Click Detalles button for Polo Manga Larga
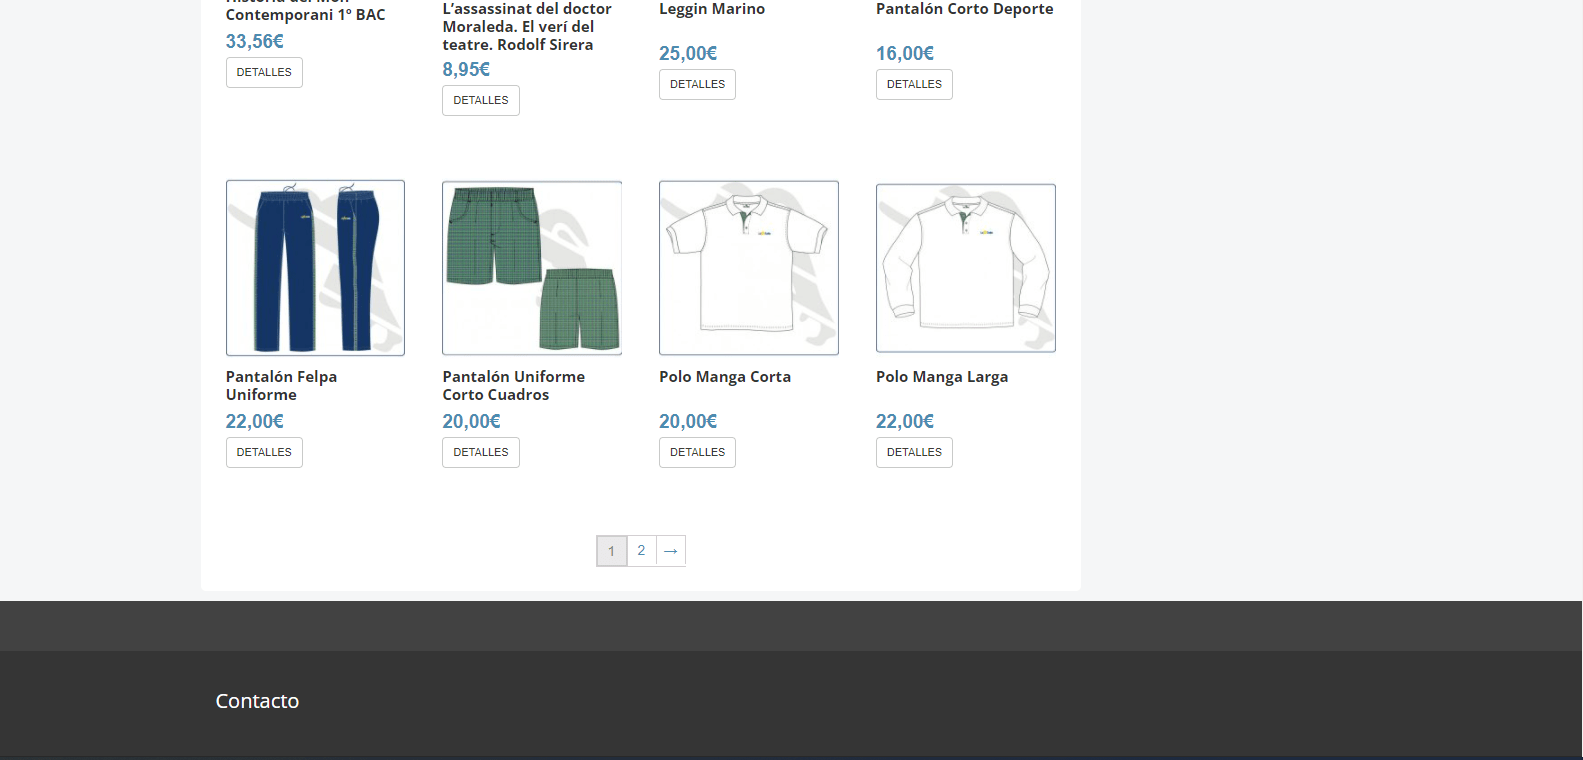This screenshot has height=760, width=1583. point(914,452)
